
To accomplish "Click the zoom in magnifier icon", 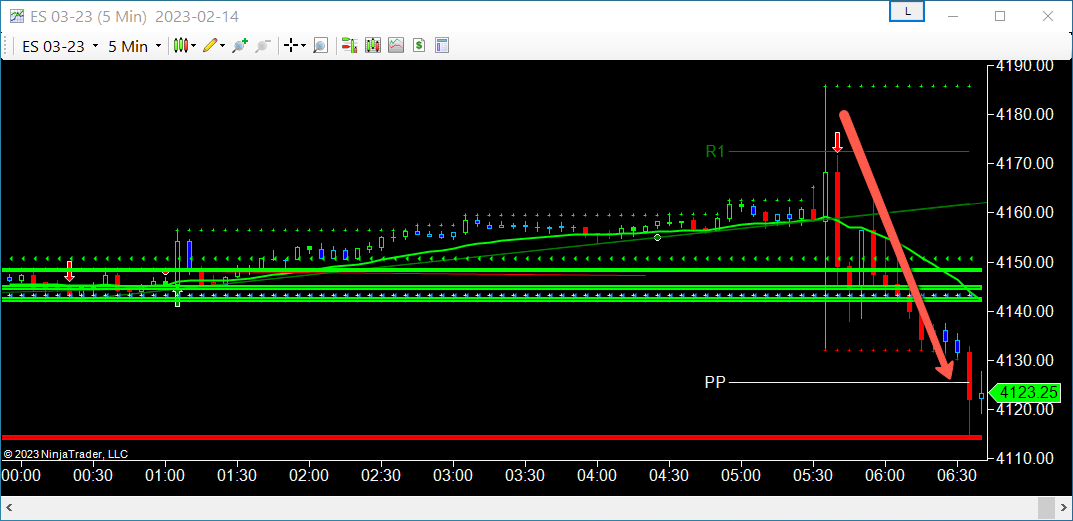I will [x=240, y=46].
